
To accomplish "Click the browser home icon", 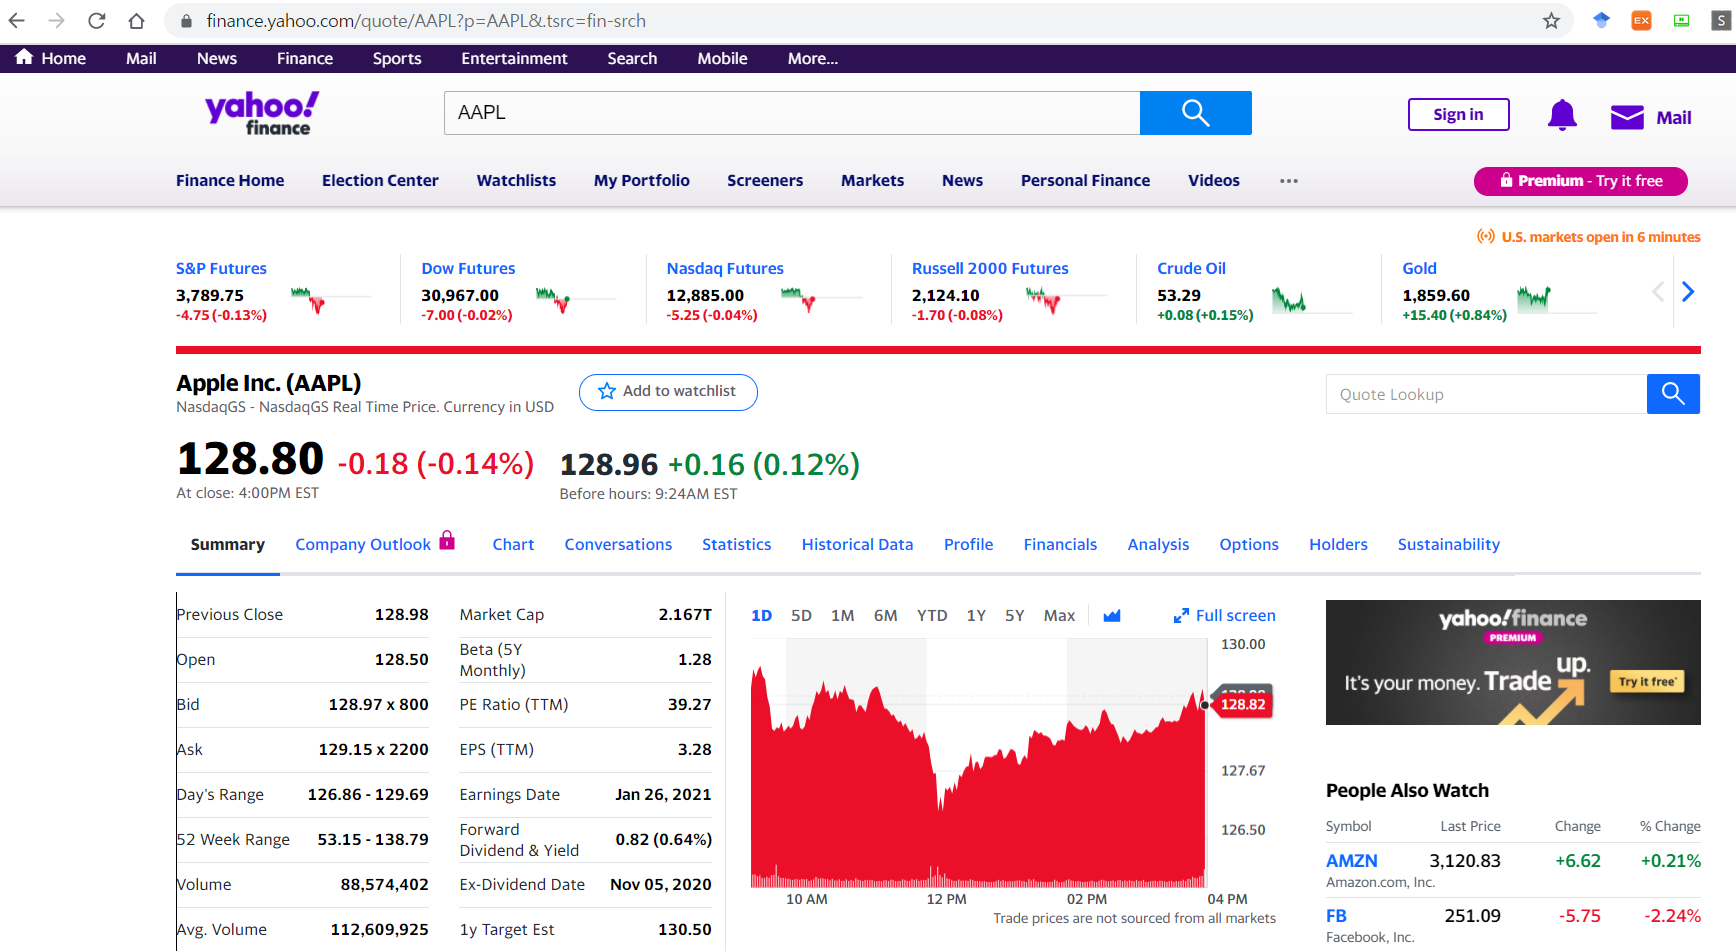I will coord(137,20).
